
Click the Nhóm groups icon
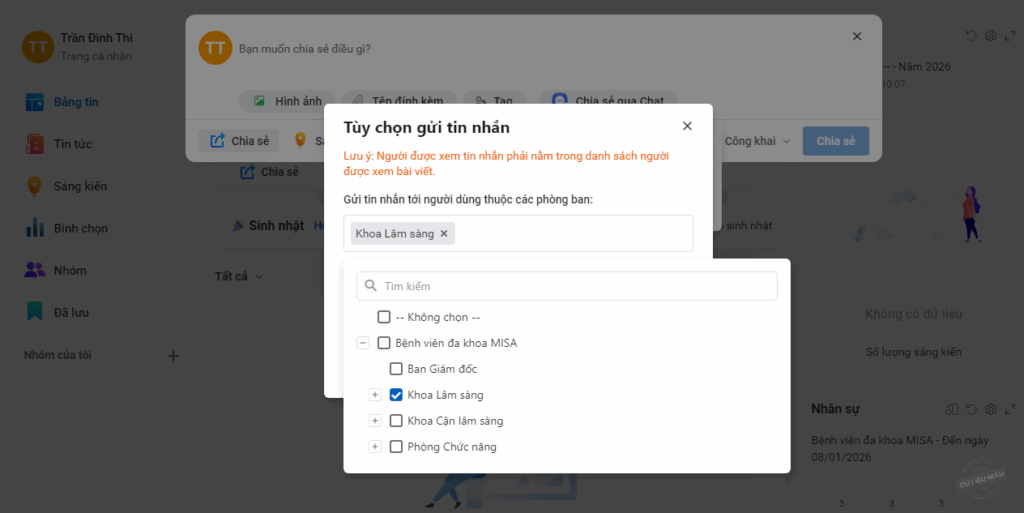(x=35, y=270)
